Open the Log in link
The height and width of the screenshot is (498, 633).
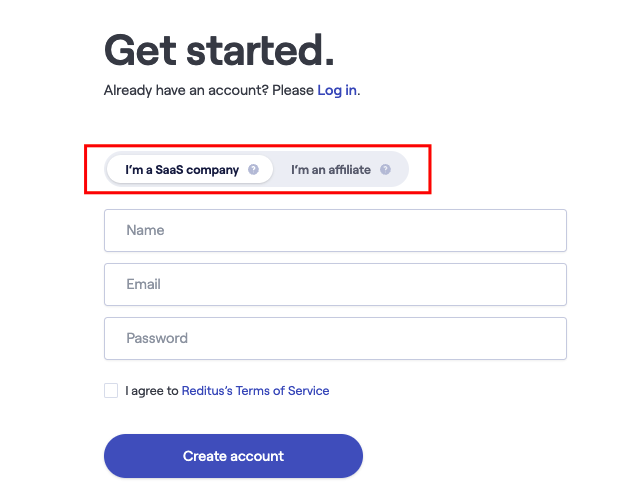coord(337,90)
